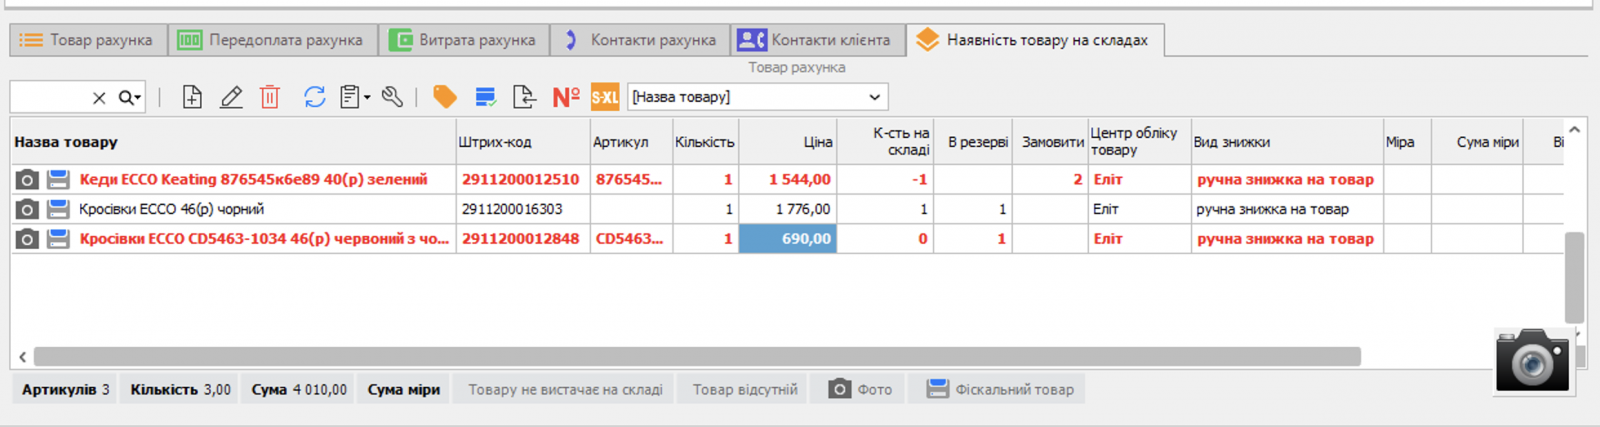
Task: Click the red № numbering icon
Action: tap(566, 97)
